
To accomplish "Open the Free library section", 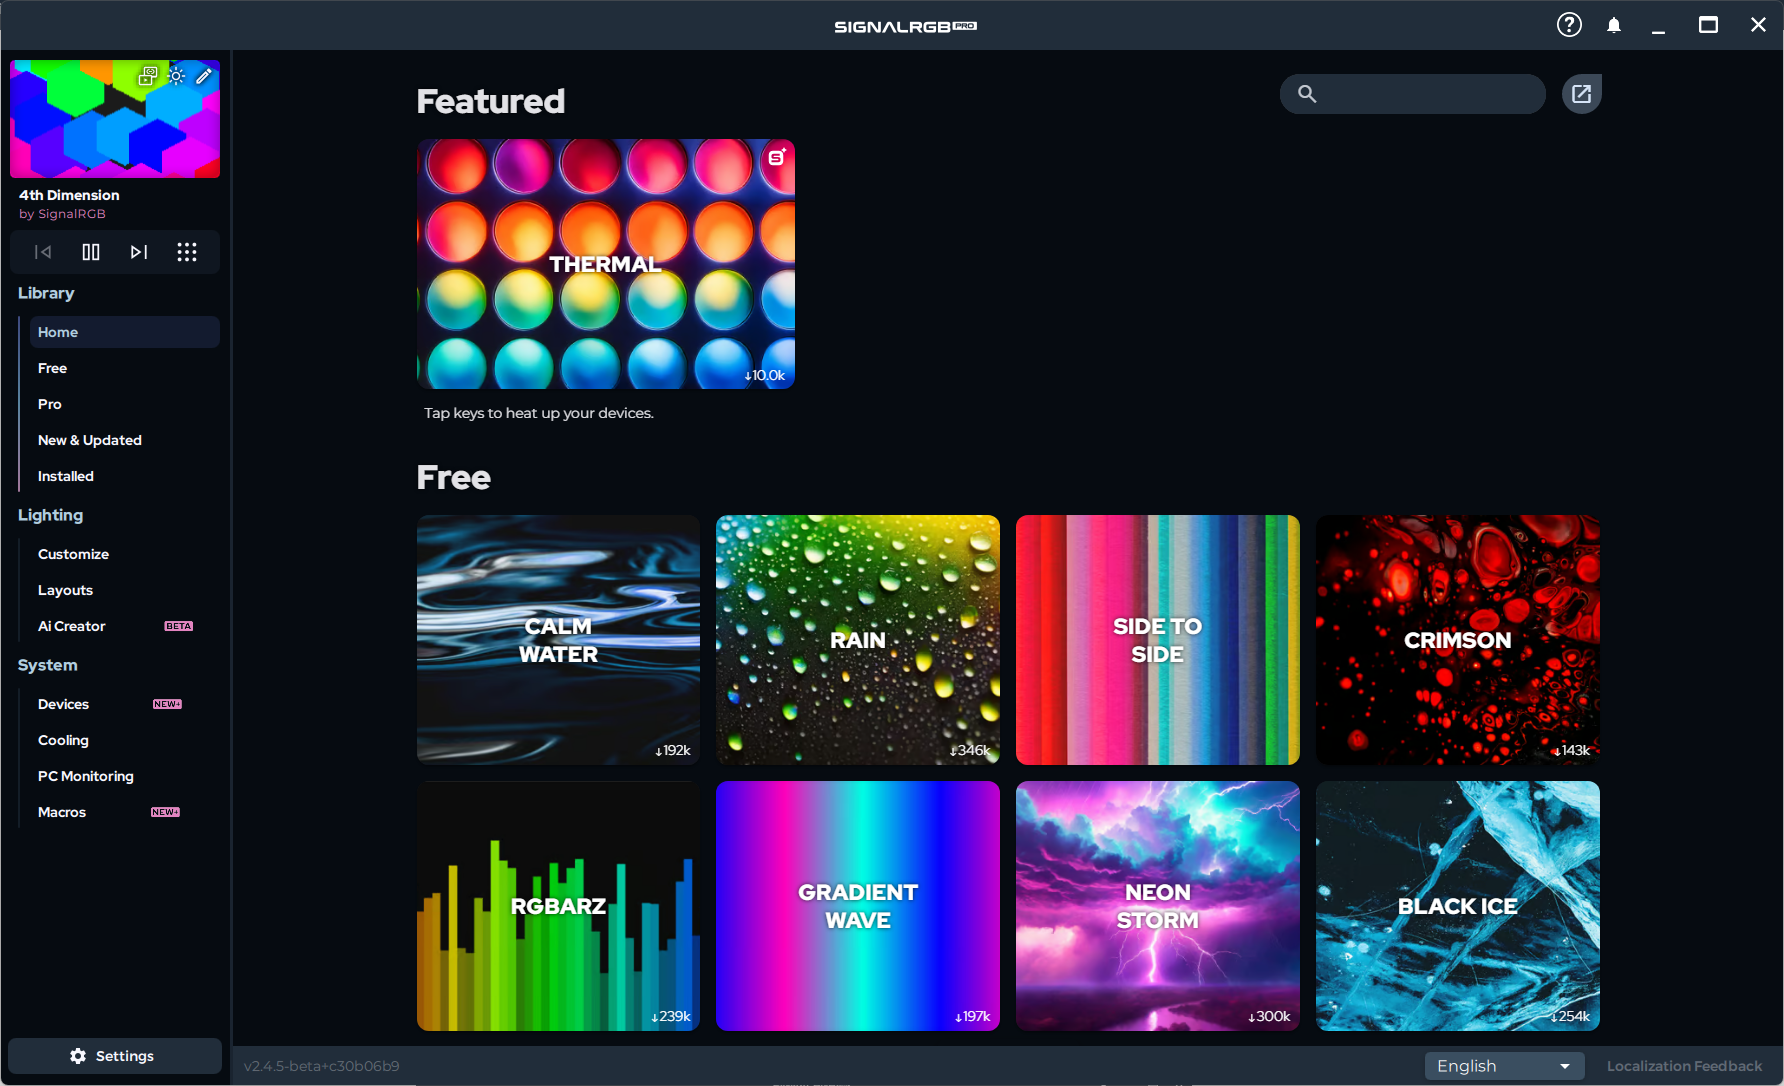I will pyautogui.click(x=53, y=368).
